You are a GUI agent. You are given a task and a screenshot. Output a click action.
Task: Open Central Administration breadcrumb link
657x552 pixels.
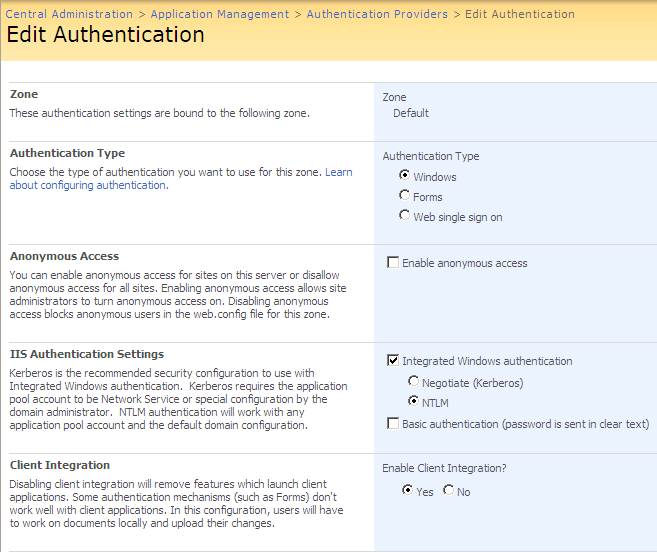coord(69,14)
